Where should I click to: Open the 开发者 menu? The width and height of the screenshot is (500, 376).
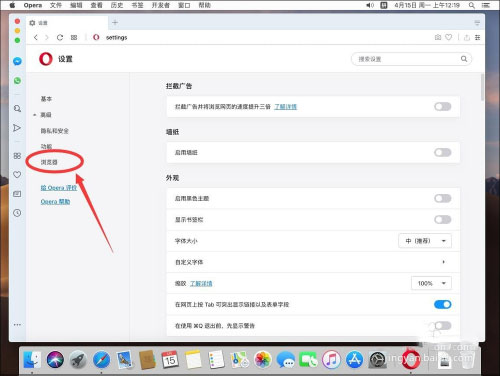point(161,5)
